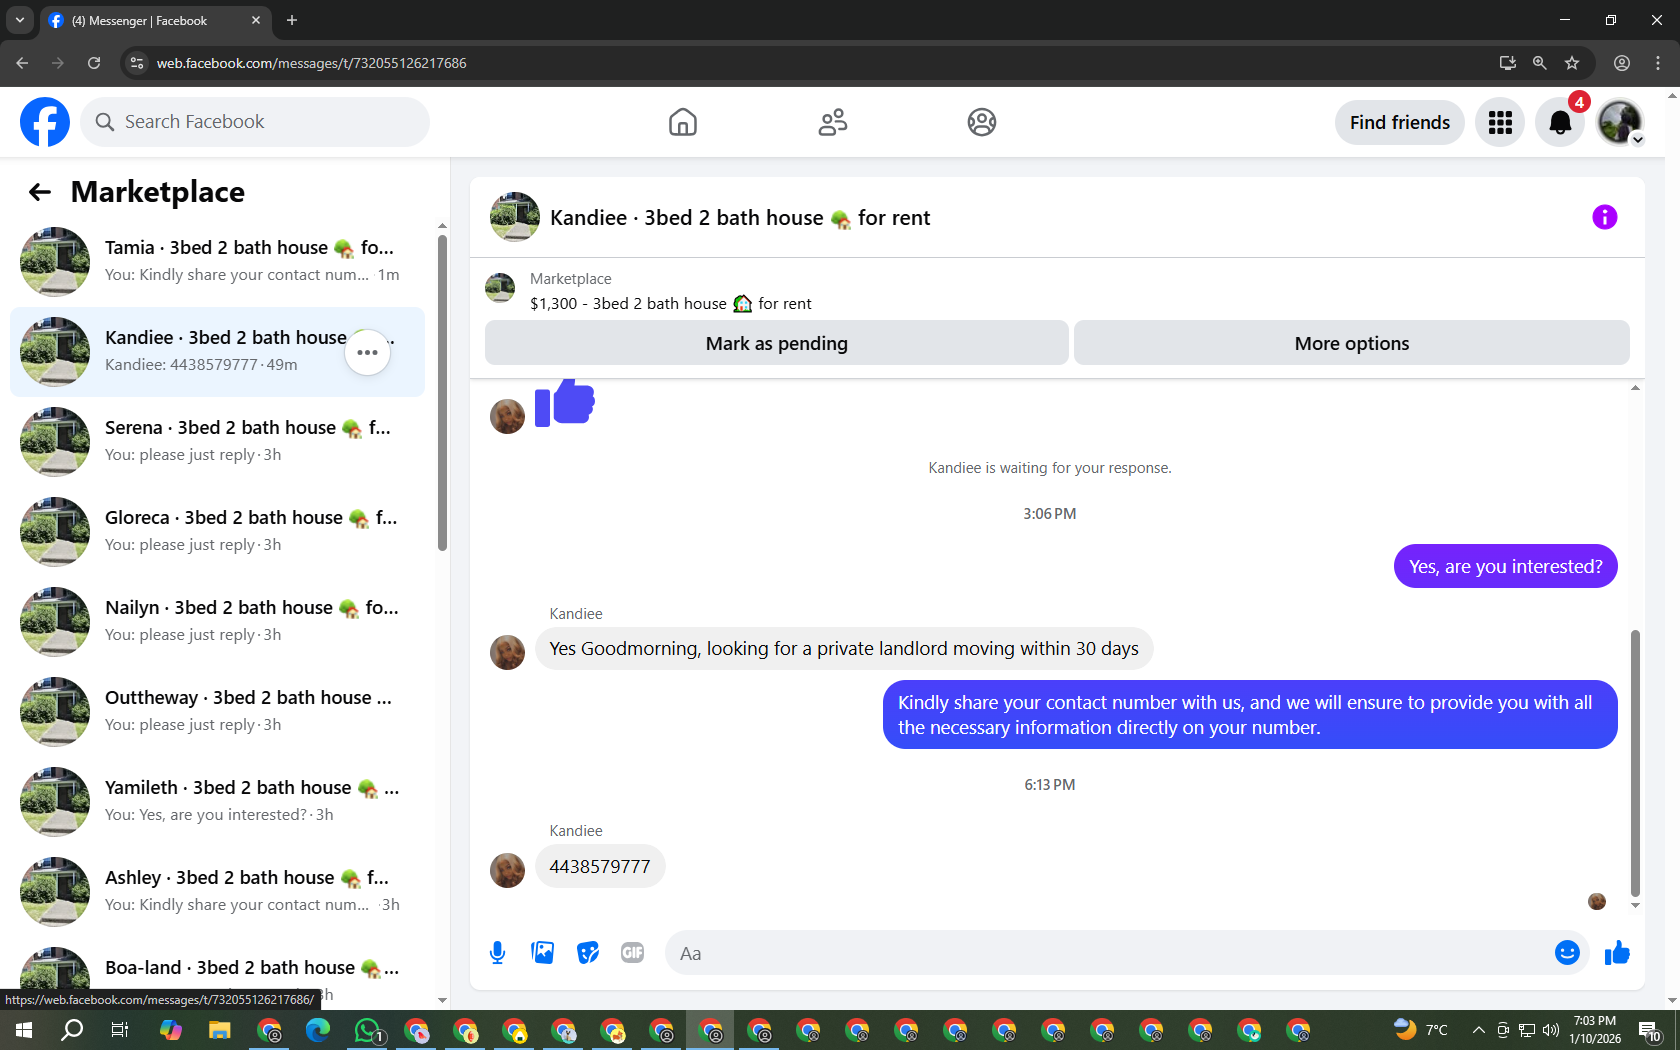
Task: Open the browser profile icon
Action: point(1622,63)
